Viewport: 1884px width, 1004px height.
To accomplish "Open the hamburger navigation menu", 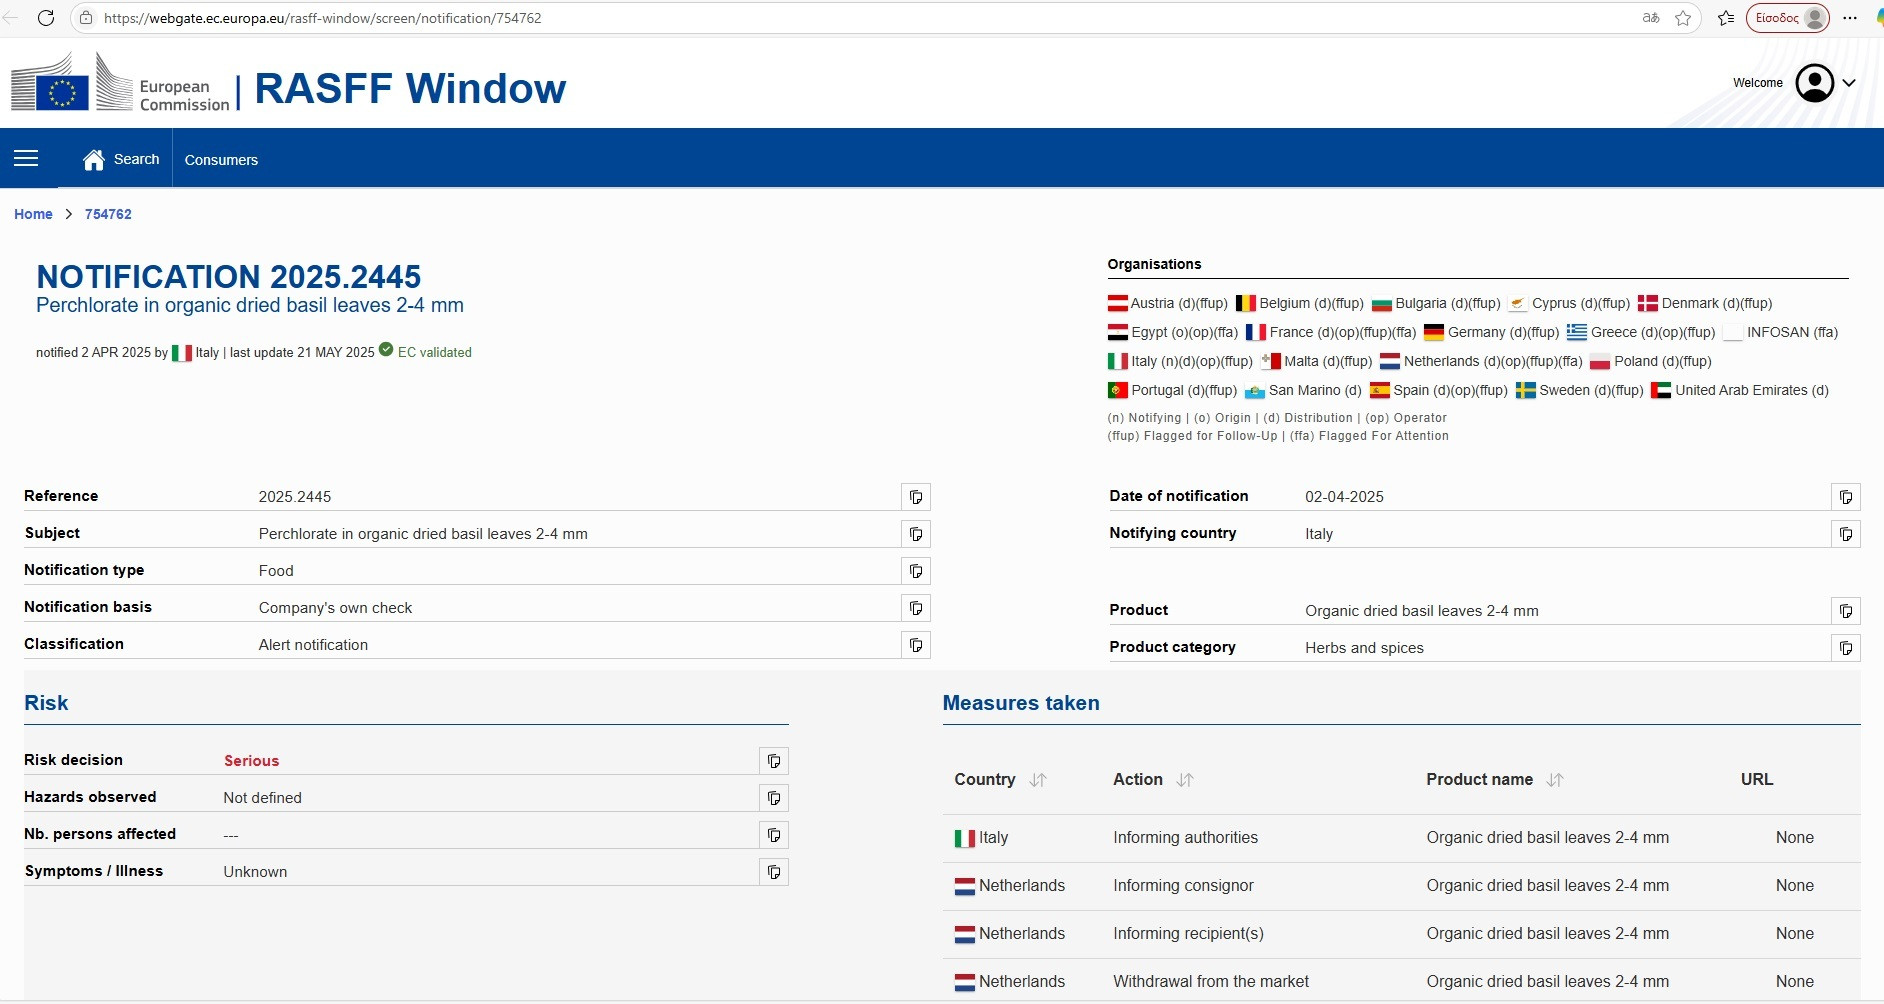I will coord(26,159).
